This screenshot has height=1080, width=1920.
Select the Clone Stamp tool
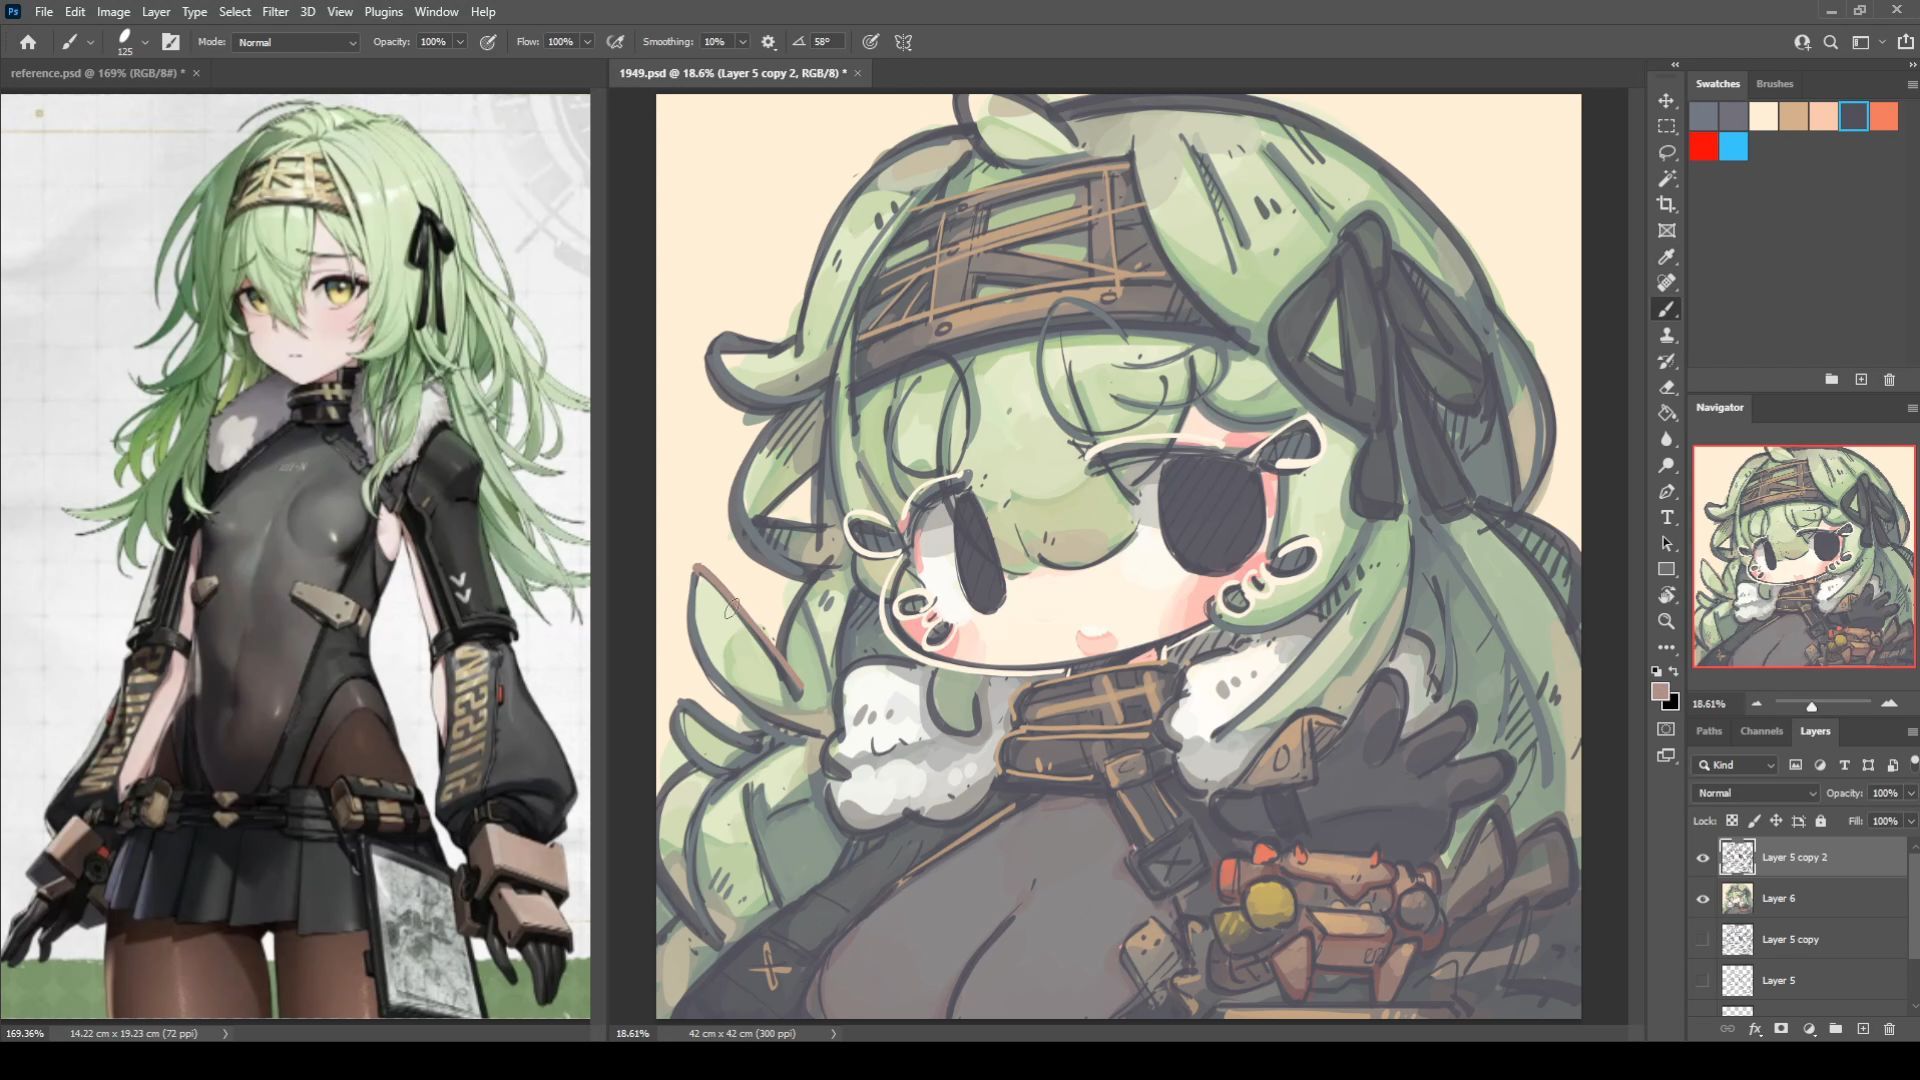coord(1666,335)
